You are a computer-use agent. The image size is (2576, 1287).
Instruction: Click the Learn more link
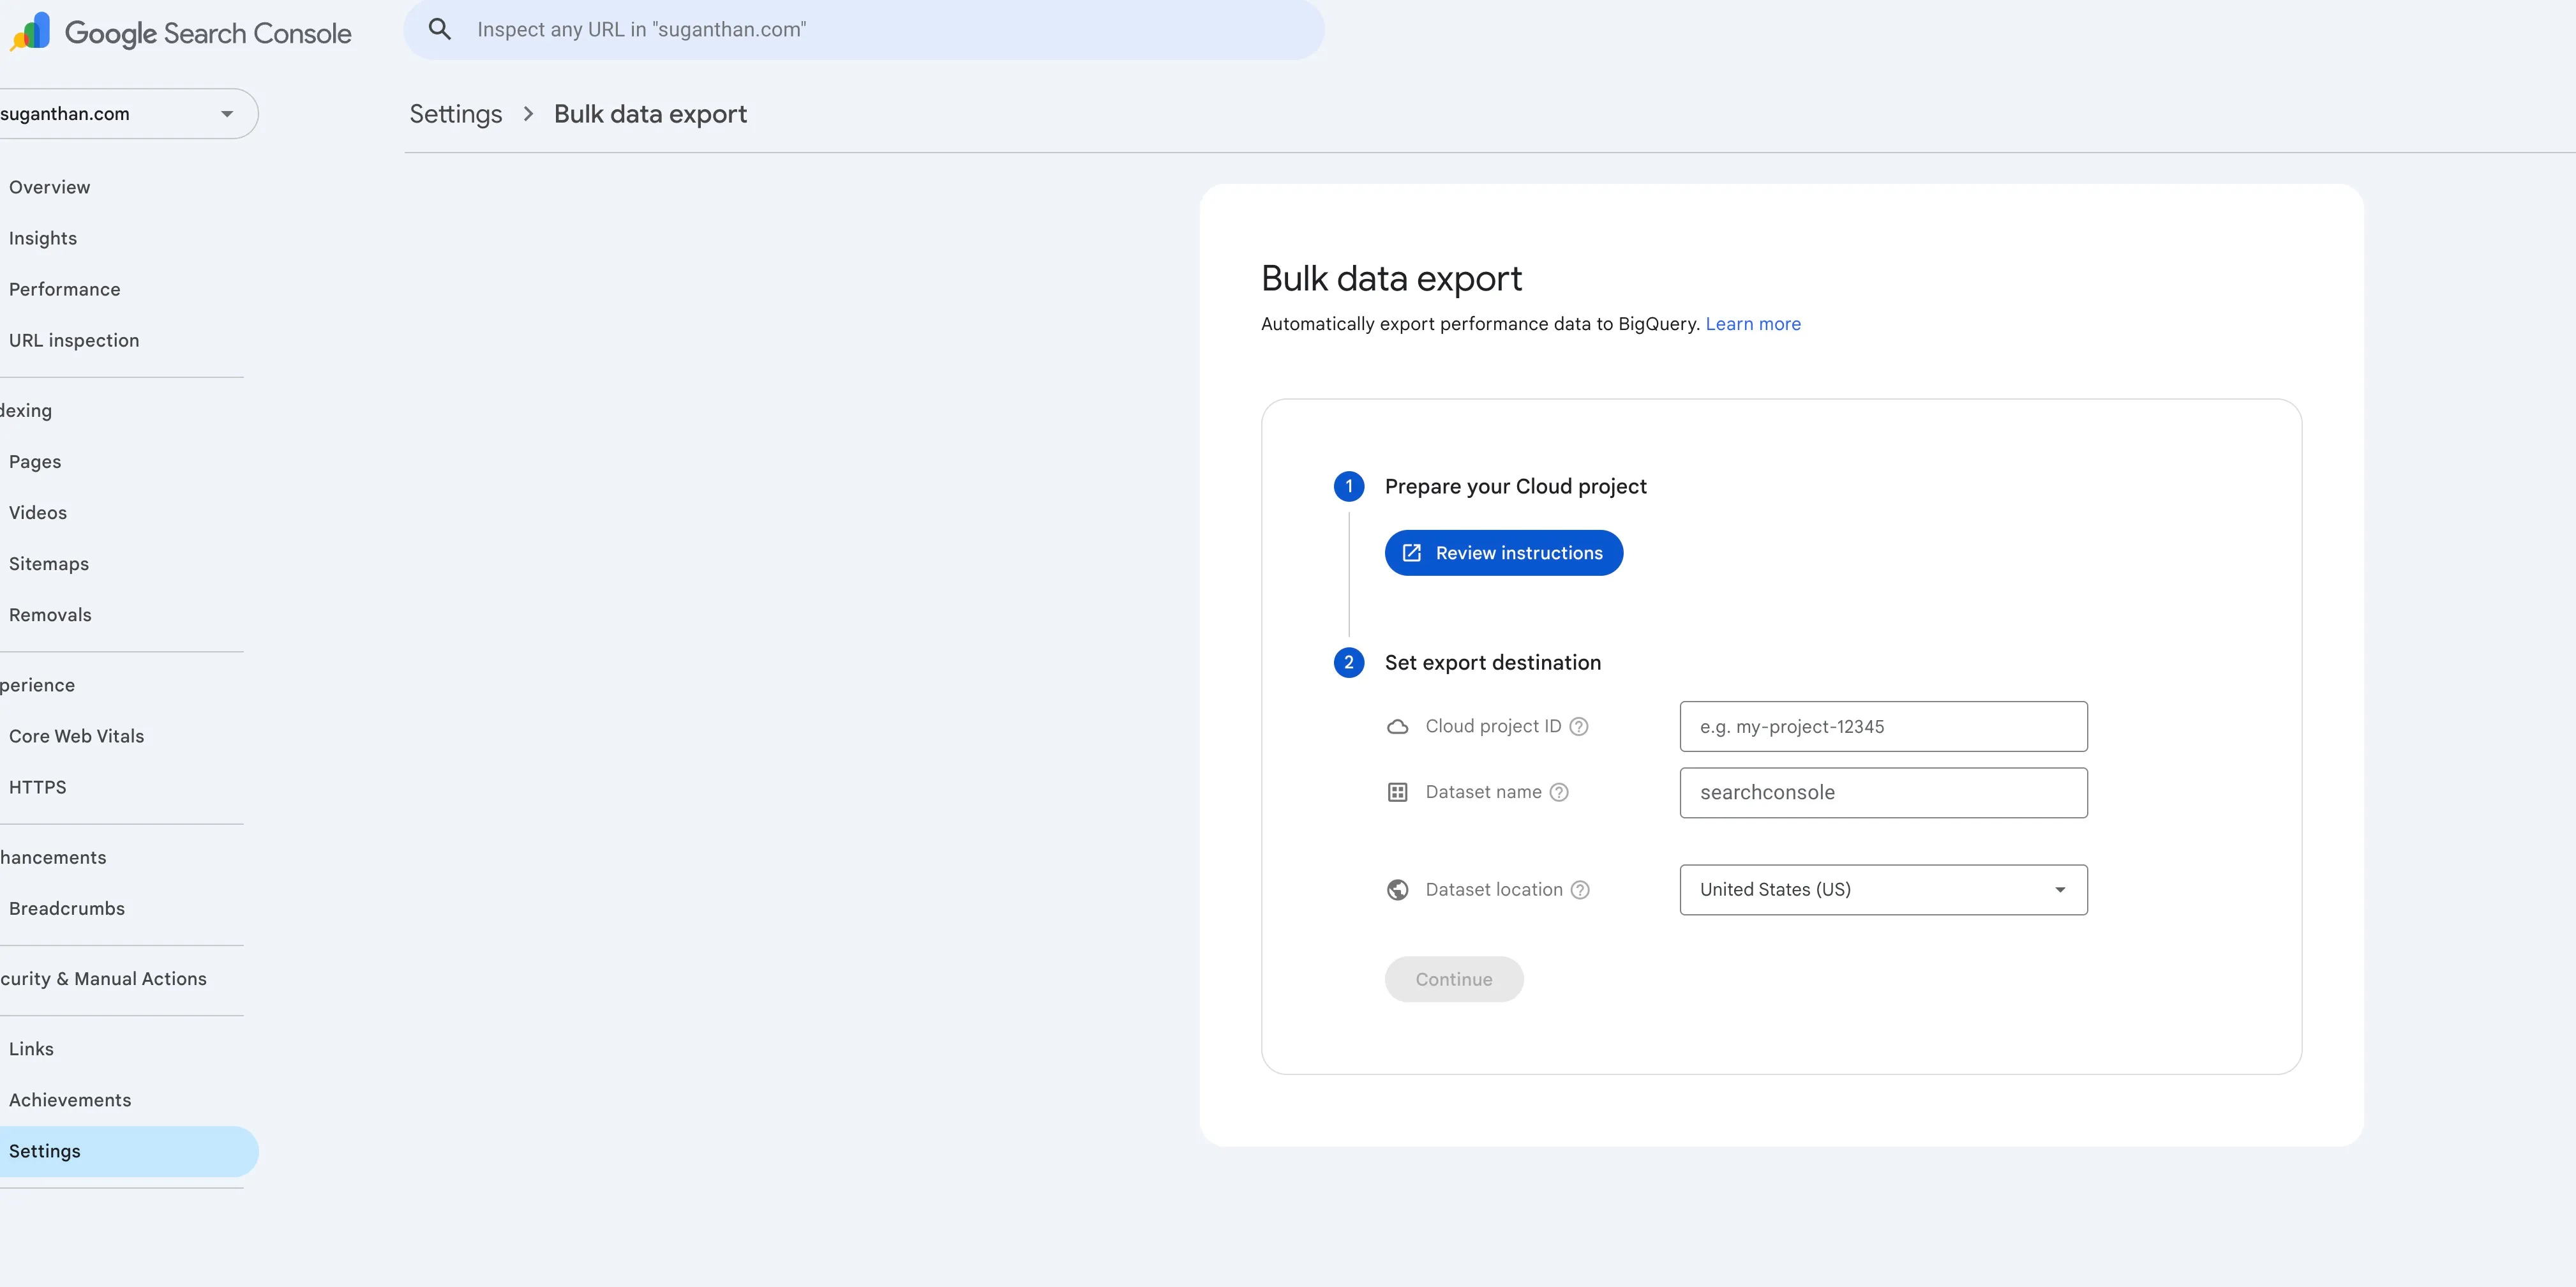(x=1752, y=324)
